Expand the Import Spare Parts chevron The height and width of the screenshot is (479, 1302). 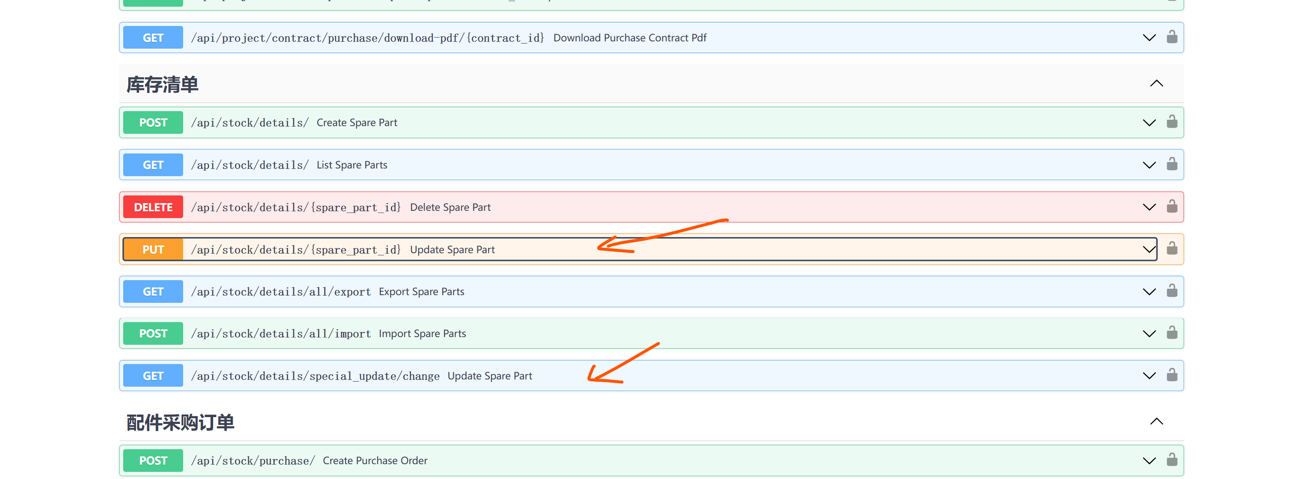pos(1149,334)
